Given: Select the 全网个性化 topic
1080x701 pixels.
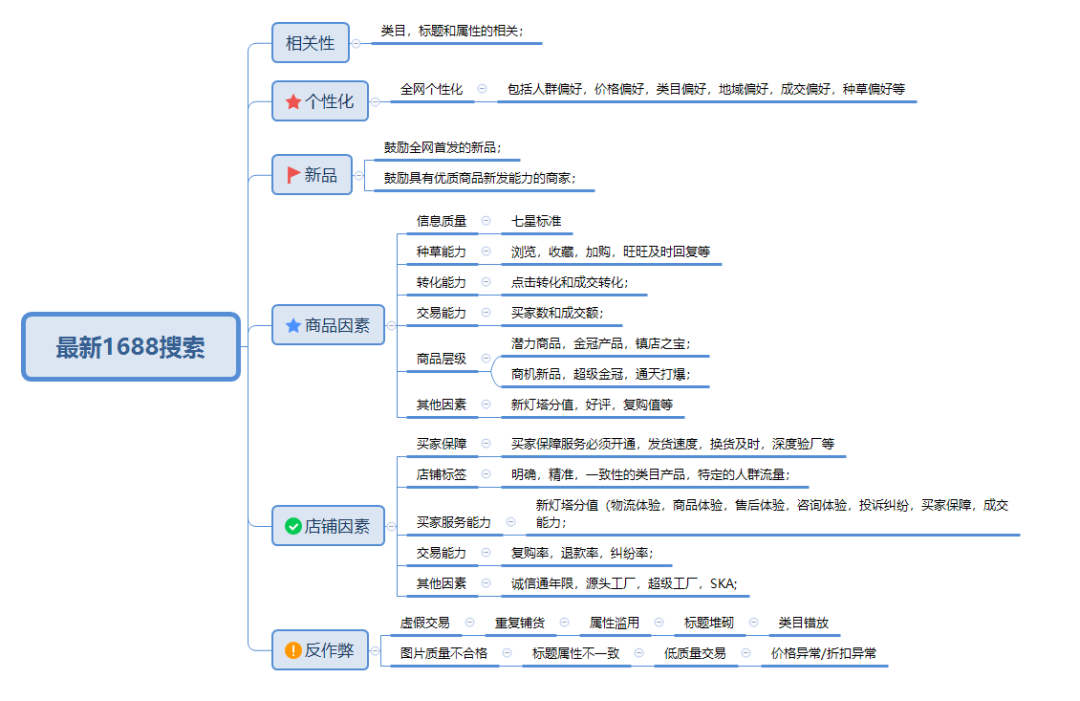Looking at the screenshot, I should click(432, 90).
